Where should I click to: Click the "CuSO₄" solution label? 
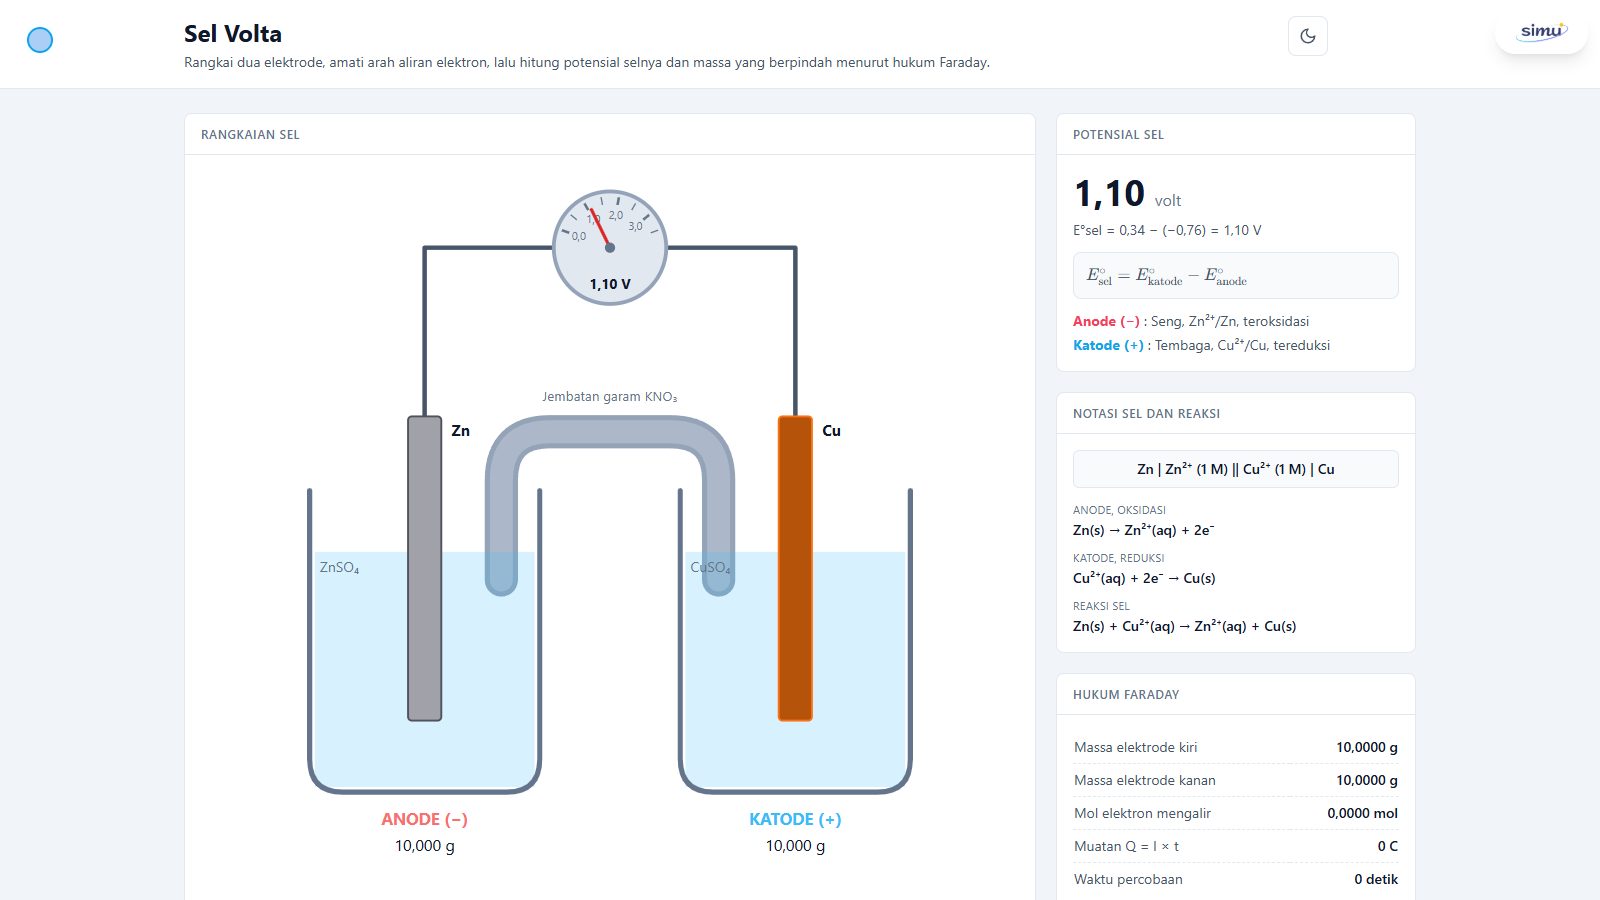(x=710, y=568)
